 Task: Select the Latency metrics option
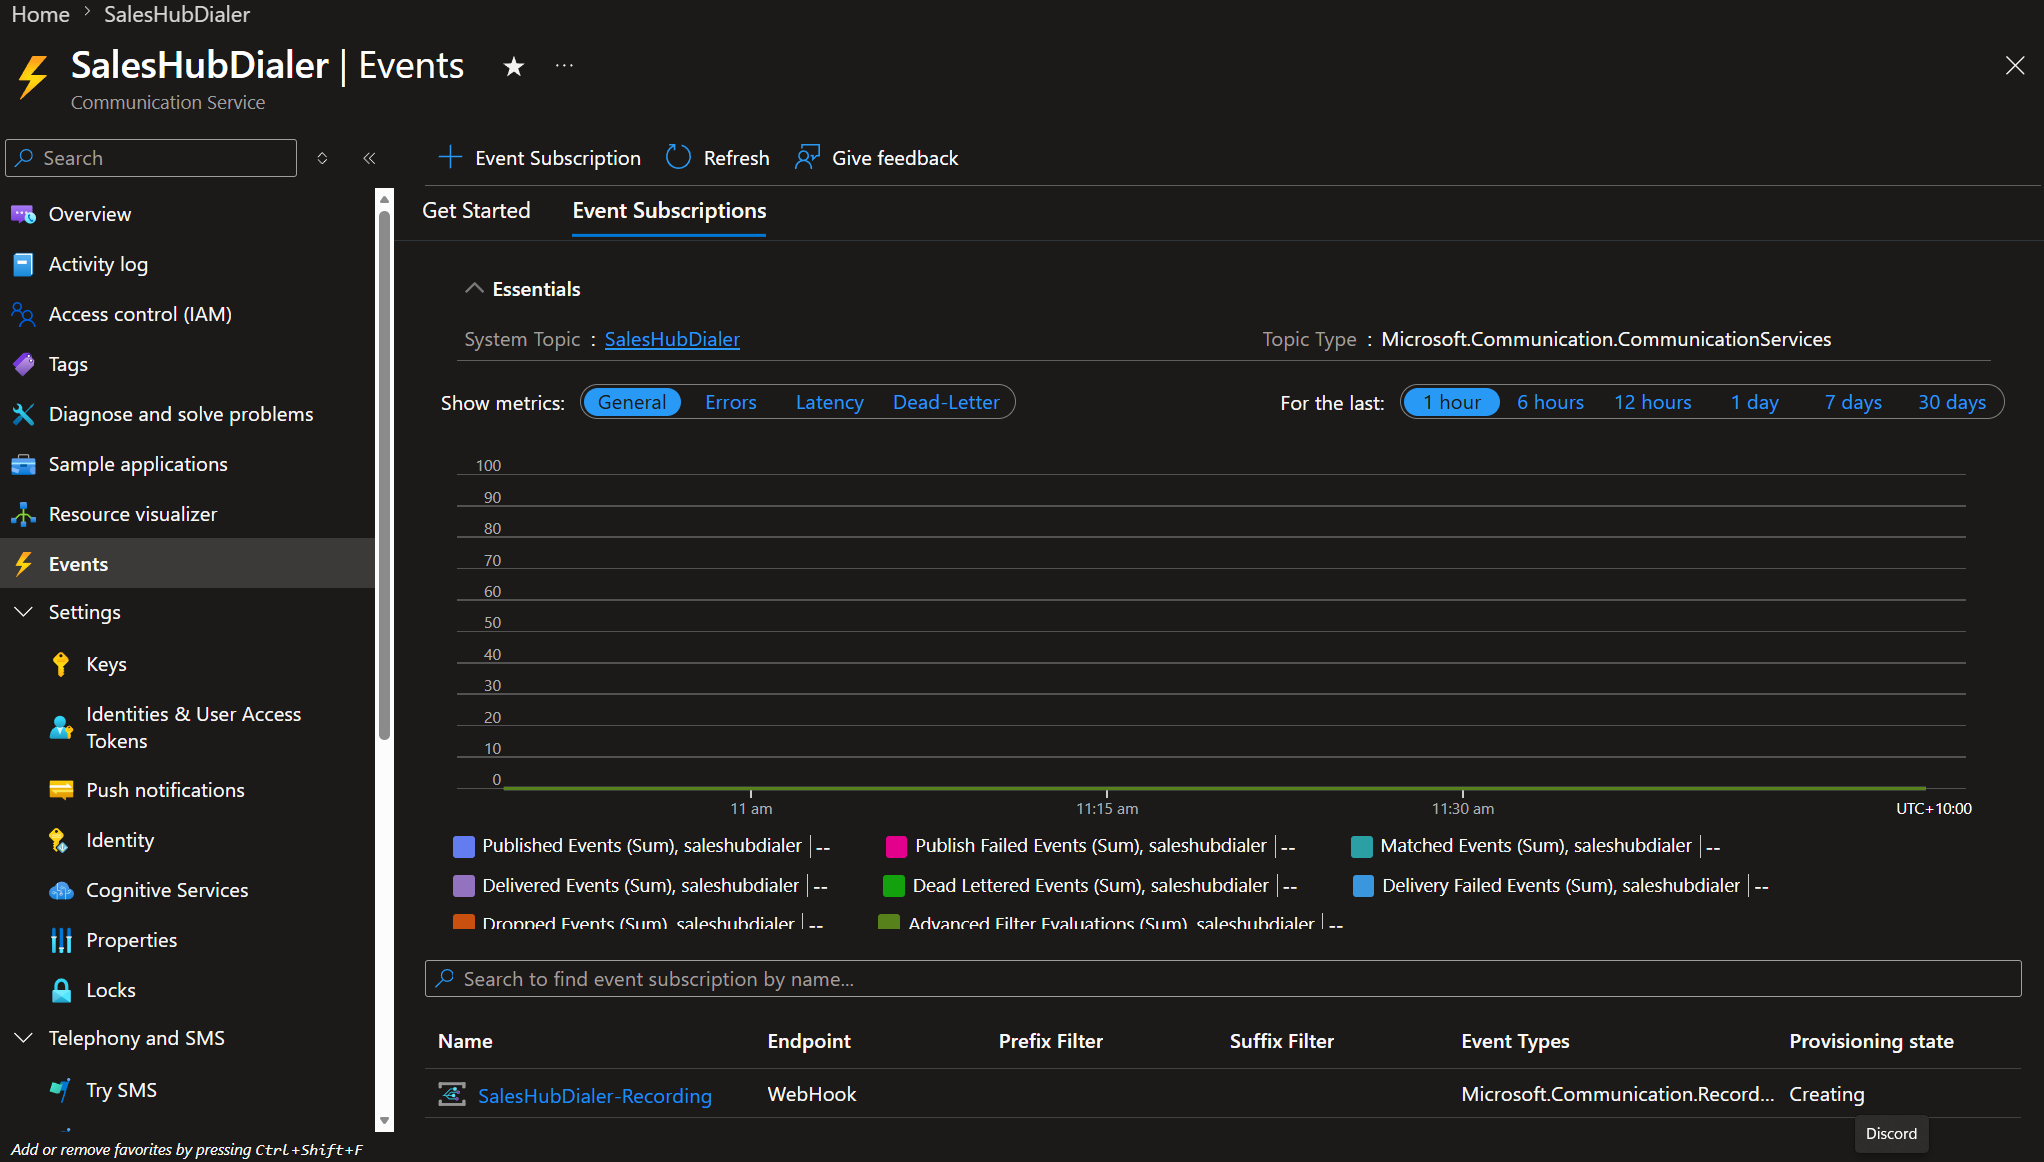pos(830,402)
